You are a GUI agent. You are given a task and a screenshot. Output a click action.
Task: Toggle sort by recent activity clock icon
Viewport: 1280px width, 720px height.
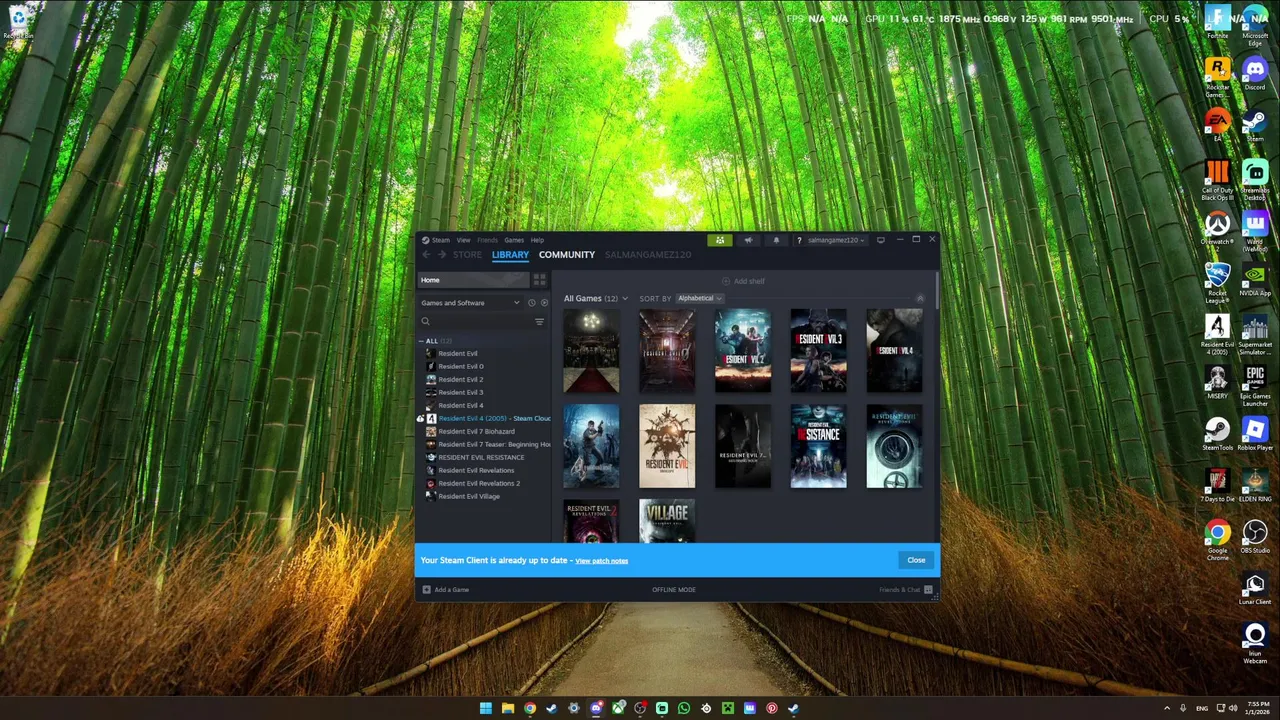pos(532,303)
